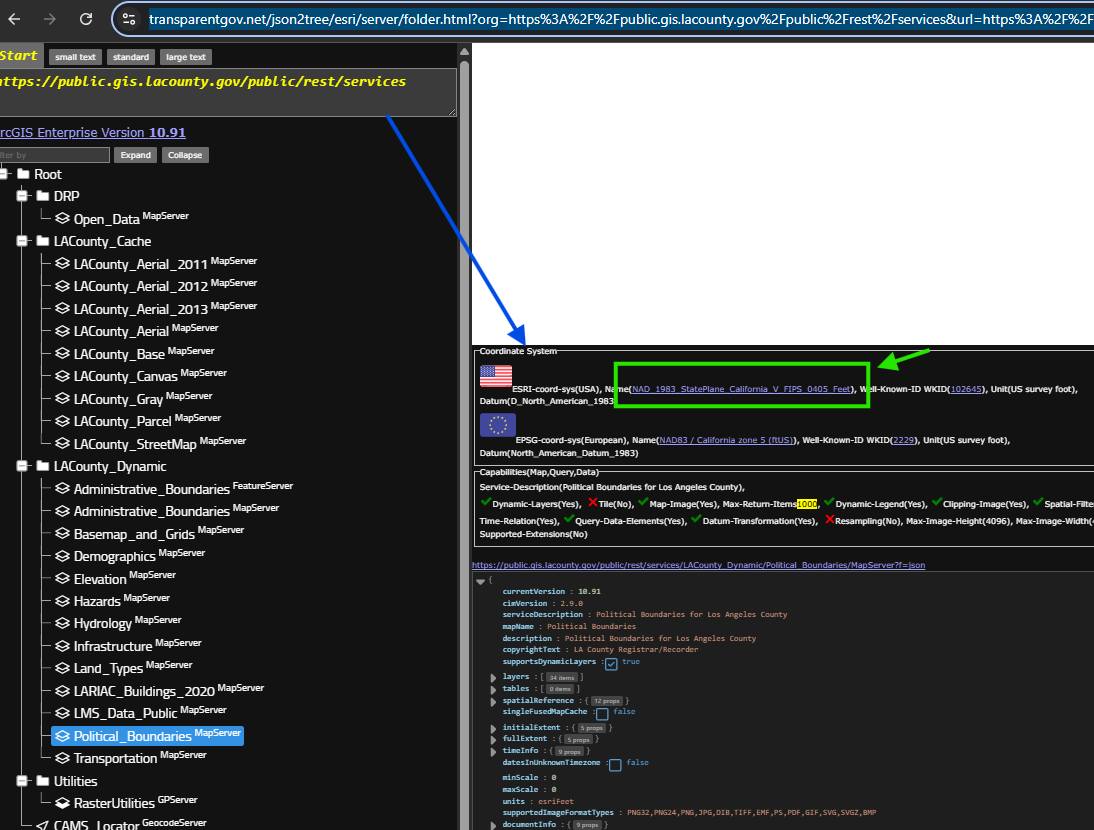Click the browser reload icon

86,19
